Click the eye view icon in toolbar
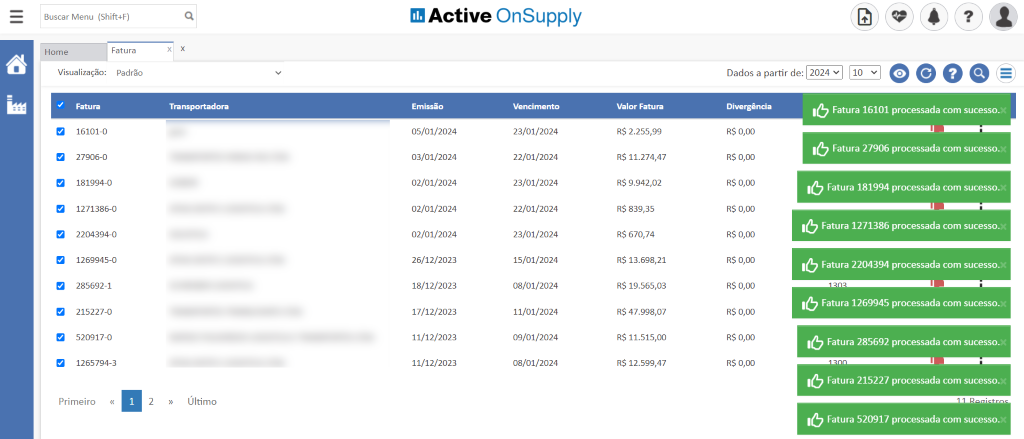 (899, 74)
